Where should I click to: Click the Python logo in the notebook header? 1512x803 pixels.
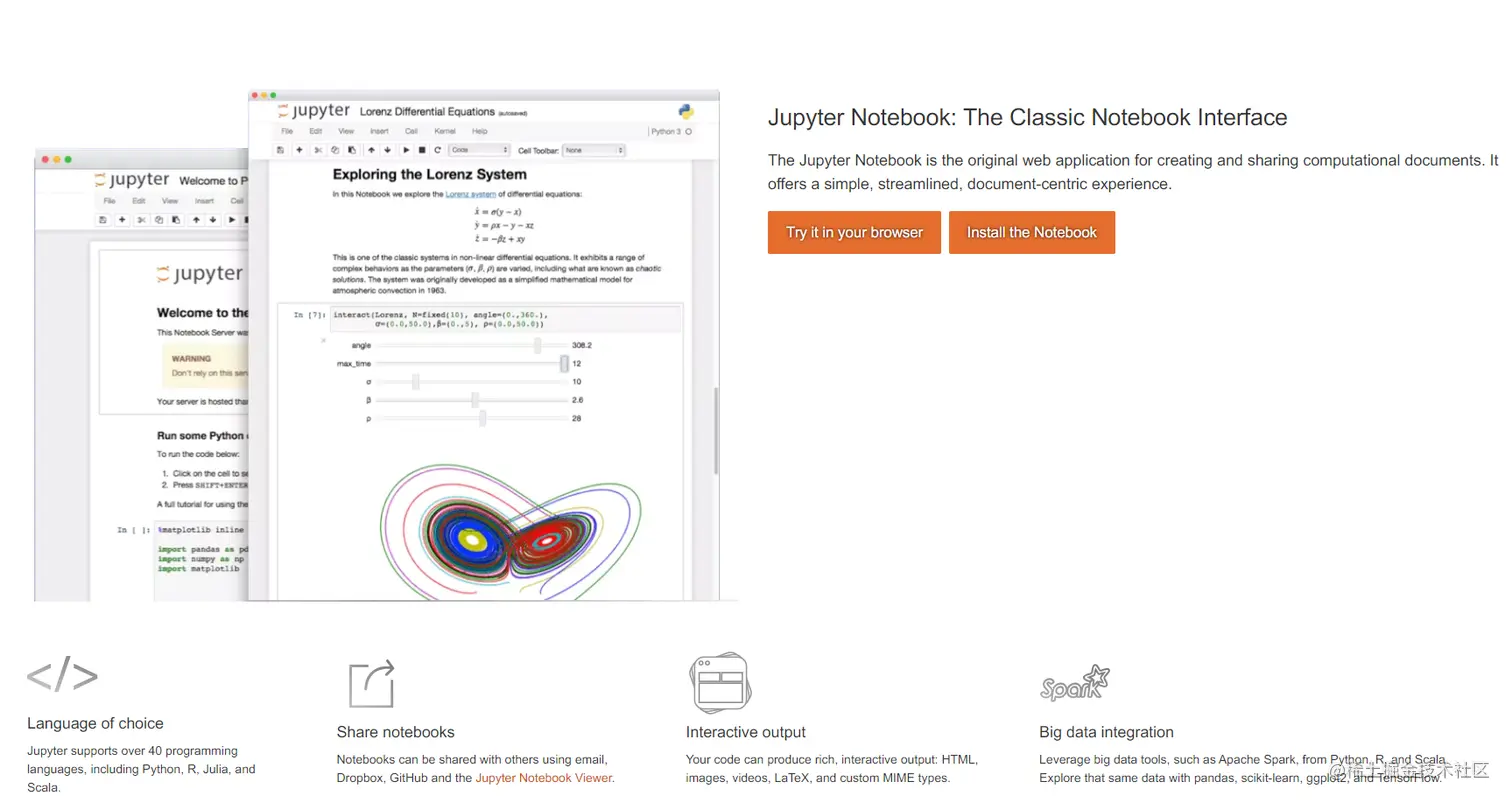686,111
